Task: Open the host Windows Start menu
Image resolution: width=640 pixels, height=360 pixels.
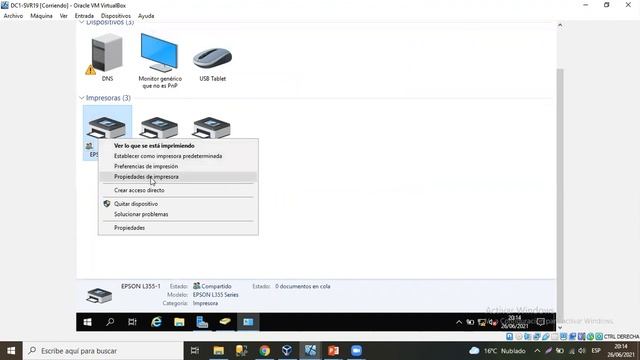Action: tap(11, 351)
